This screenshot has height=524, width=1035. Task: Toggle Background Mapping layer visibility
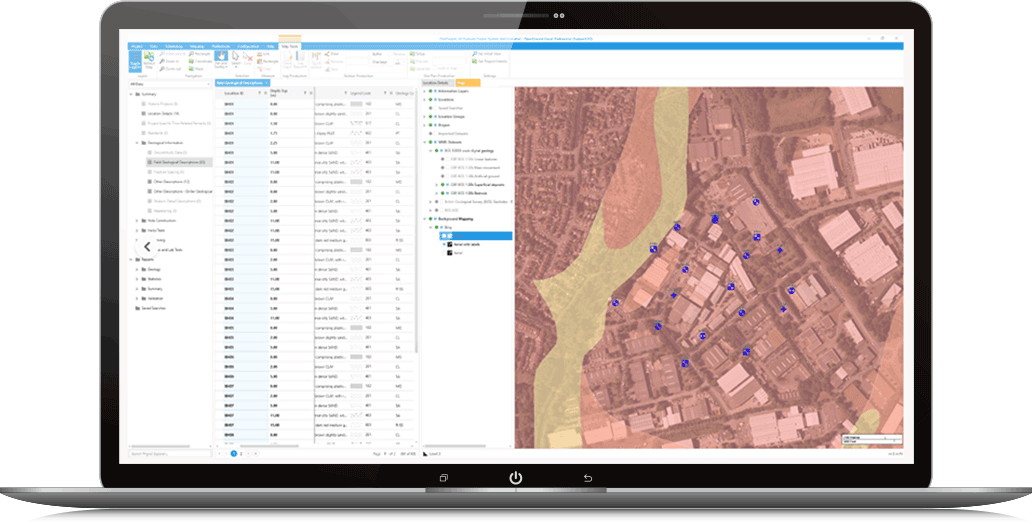click(431, 219)
